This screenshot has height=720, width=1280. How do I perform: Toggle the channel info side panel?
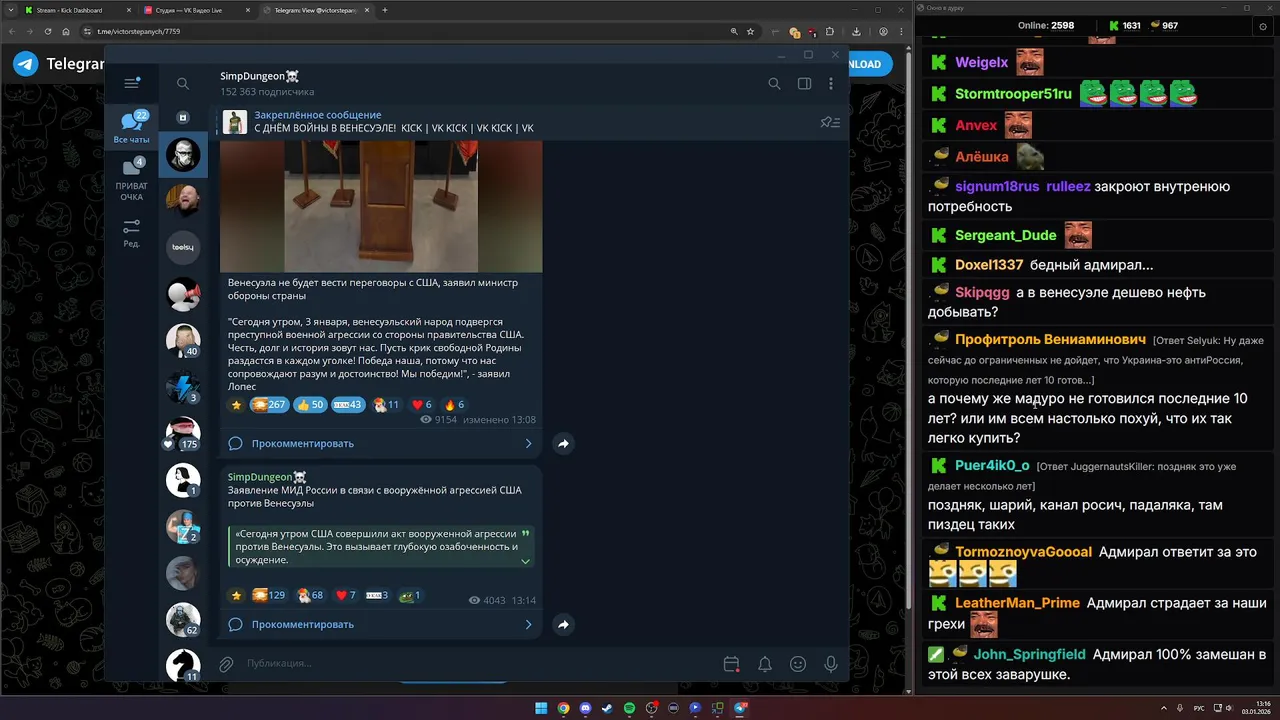pos(804,84)
